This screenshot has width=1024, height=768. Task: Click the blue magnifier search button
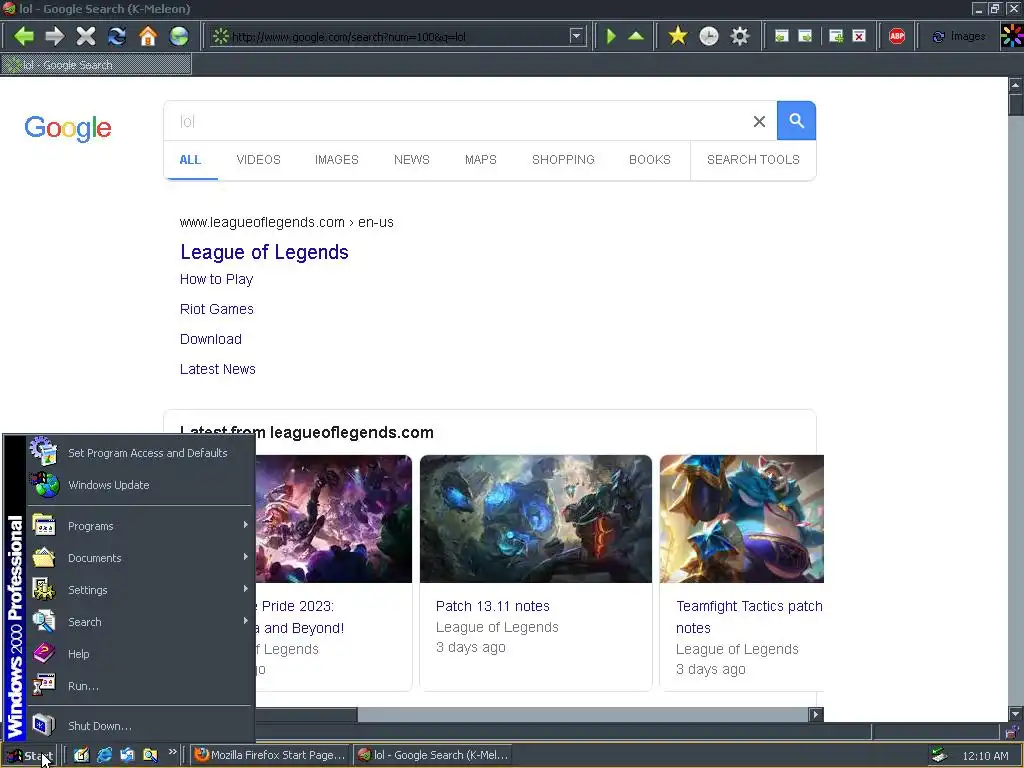796,121
